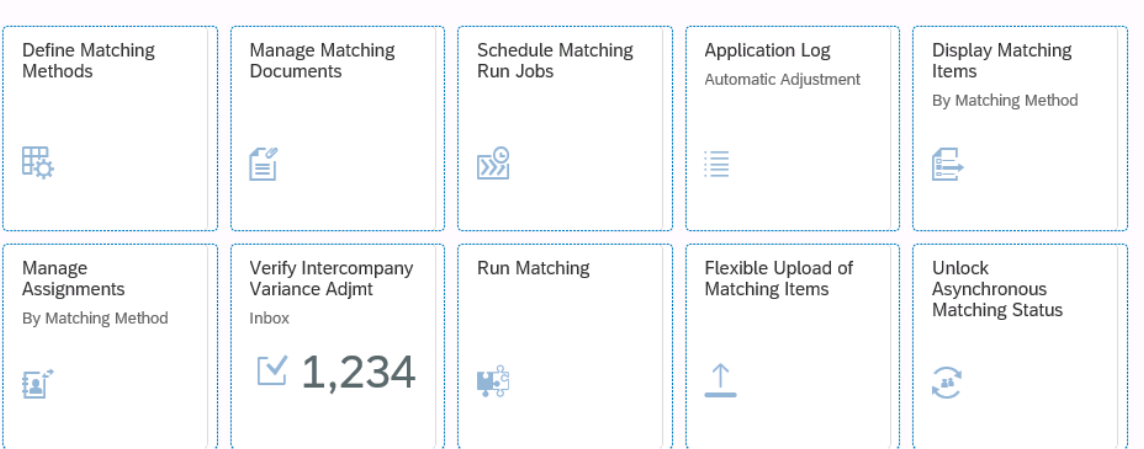Click the Manage Matching Documents clipboard icon
Viewport: 1144px width, 449px height.
(264, 164)
